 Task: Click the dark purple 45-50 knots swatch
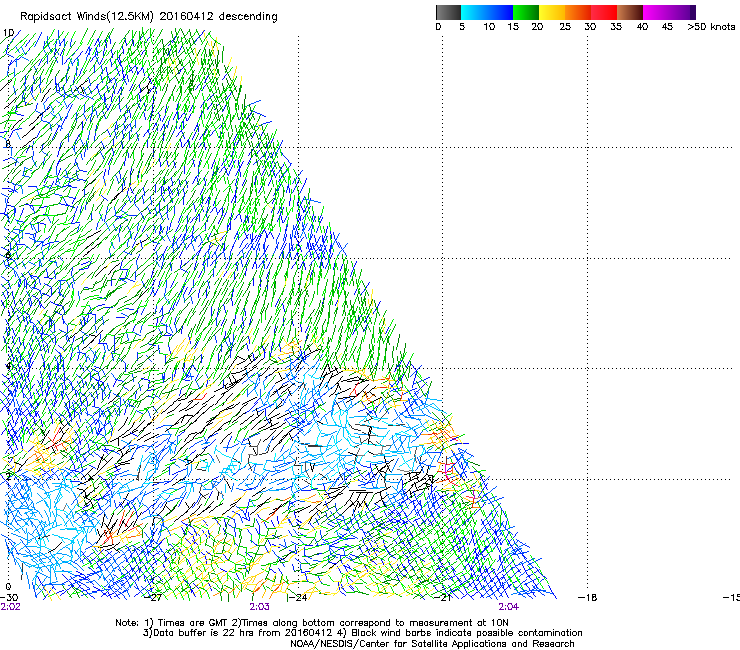[682, 12]
